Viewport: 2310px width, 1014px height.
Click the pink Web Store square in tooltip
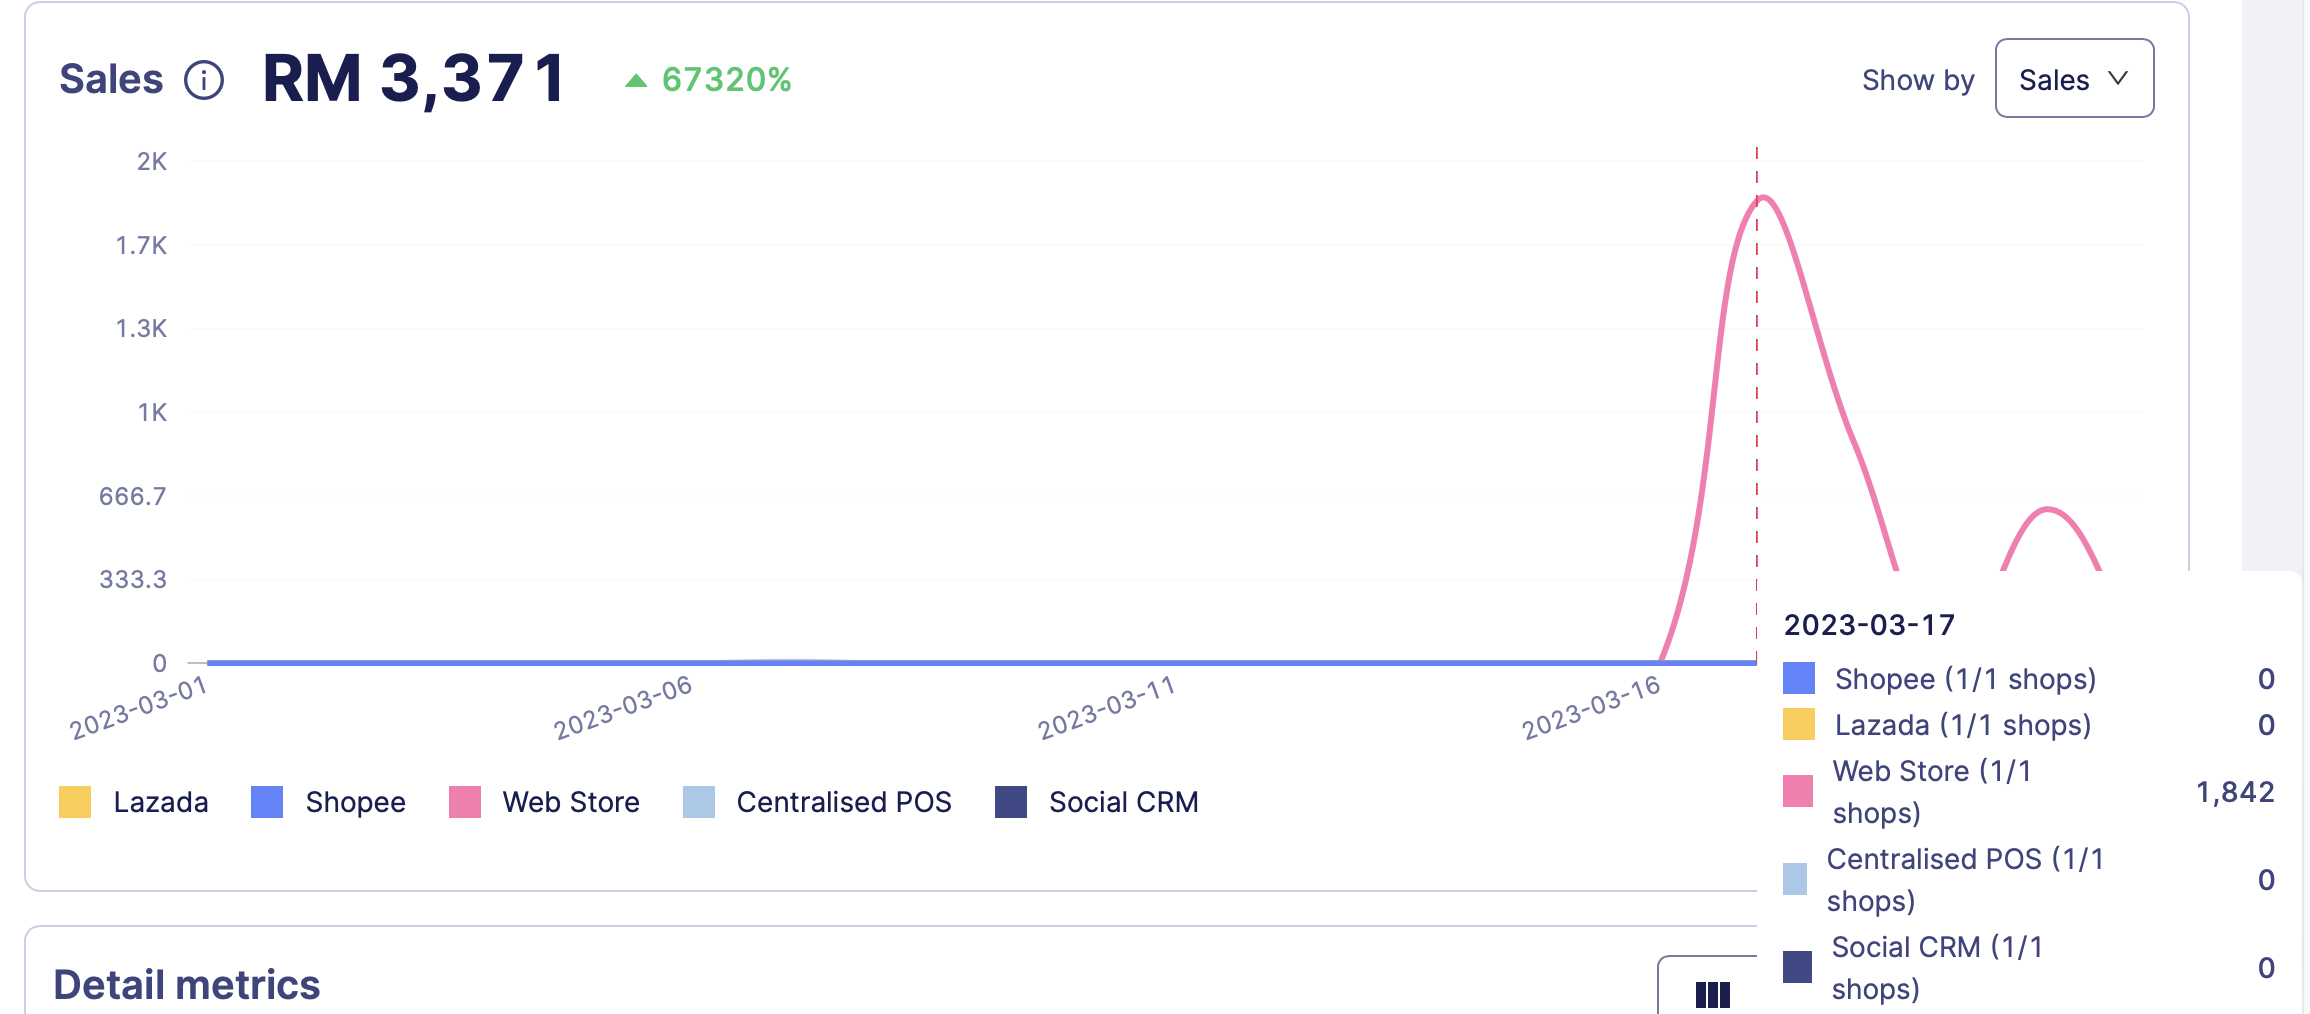point(1798,791)
